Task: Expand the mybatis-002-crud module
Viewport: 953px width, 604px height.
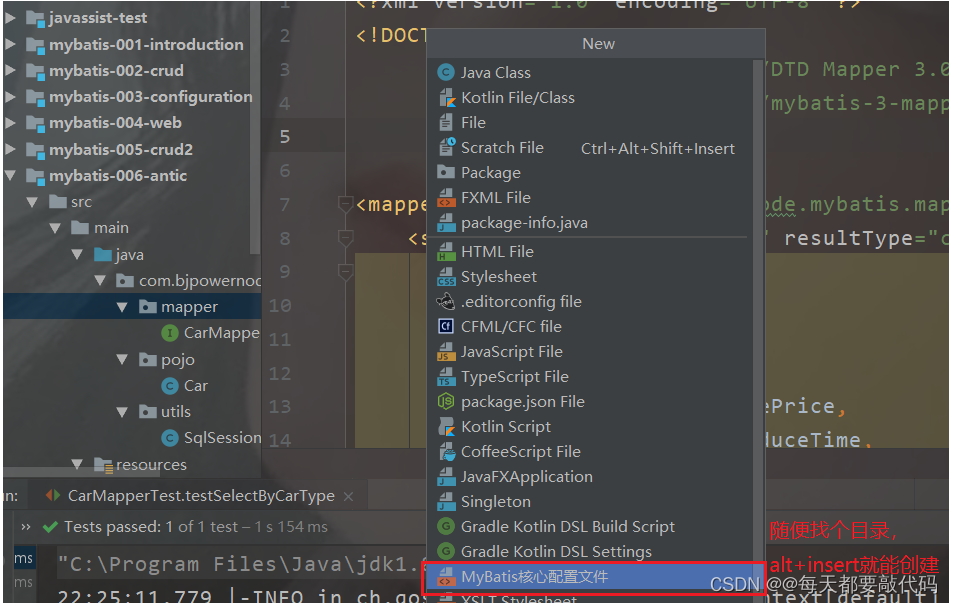Action: coord(10,70)
